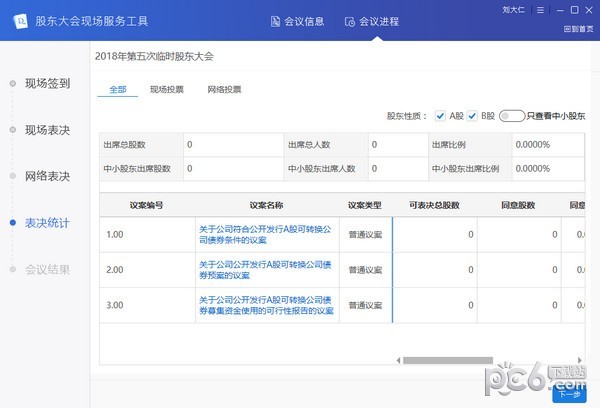Click 普通议案 type in row 2.00
Viewport: 600px width, 408px height.
(x=365, y=270)
